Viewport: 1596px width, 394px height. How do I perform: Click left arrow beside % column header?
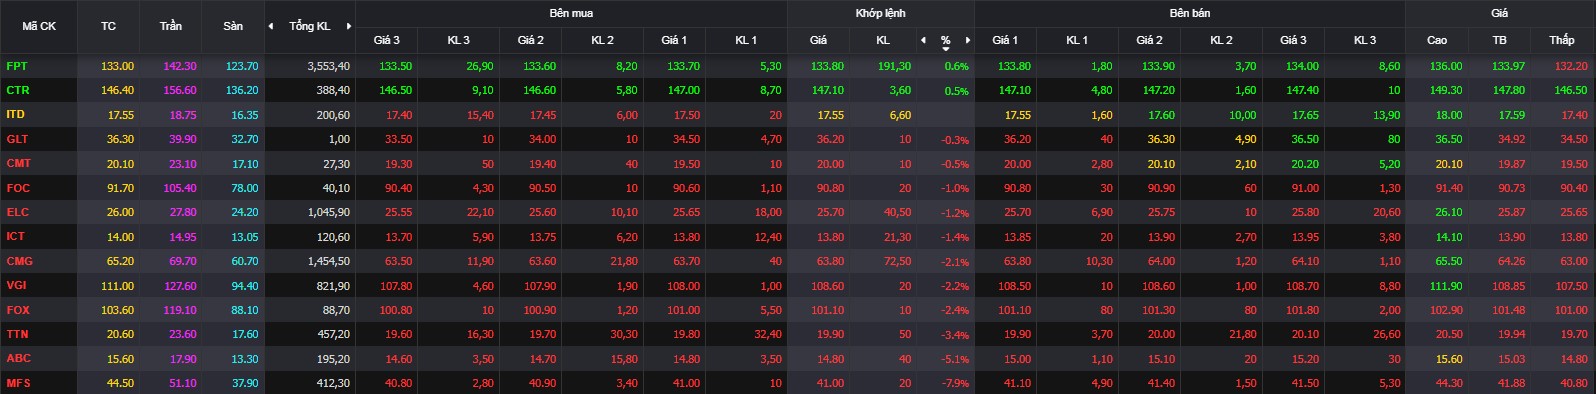click(x=923, y=40)
